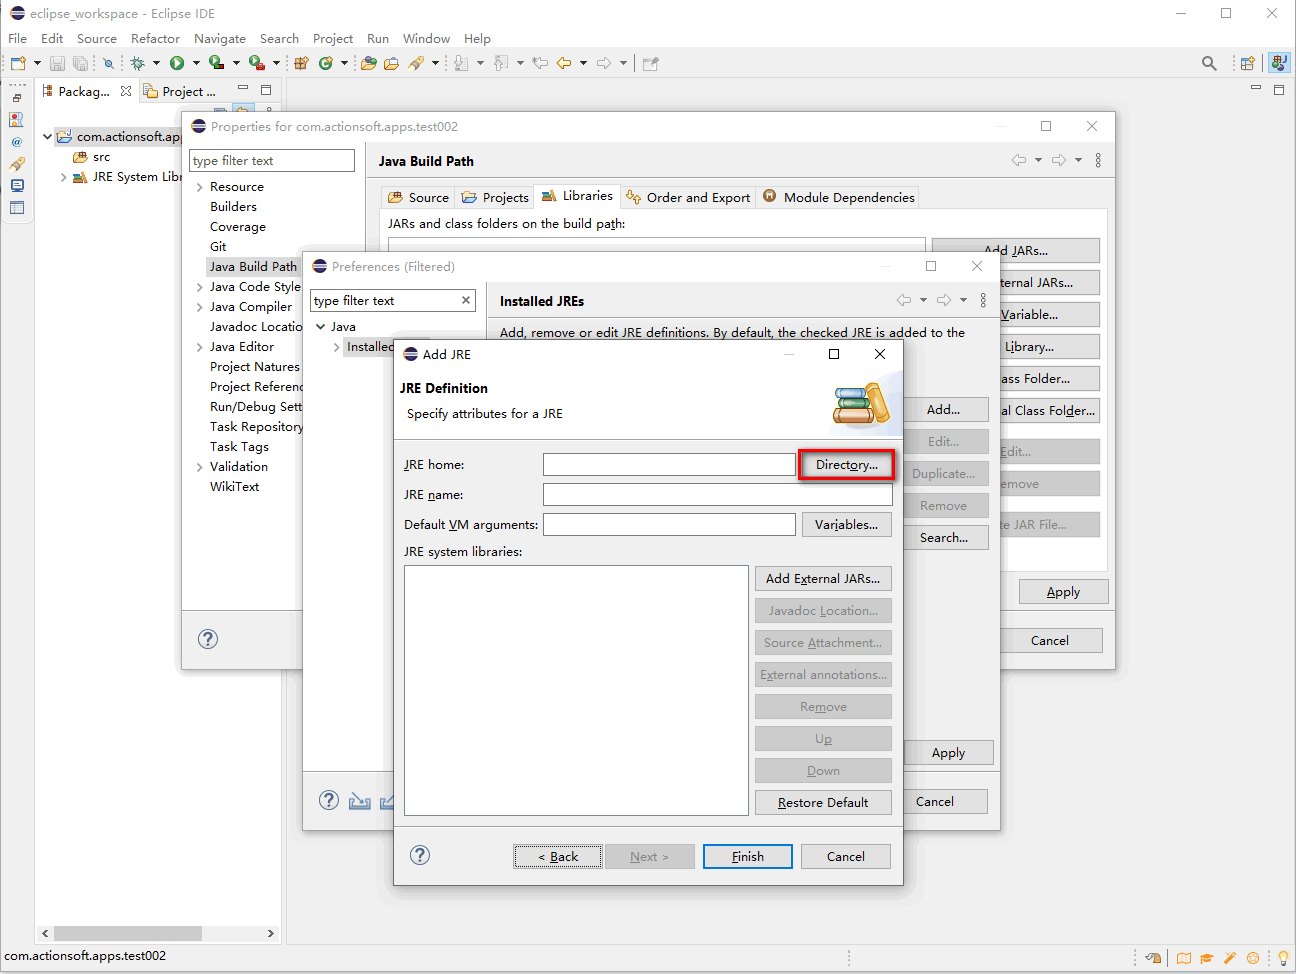
Task: Open the Run button dropdown arrow
Action: [x=196, y=63]
